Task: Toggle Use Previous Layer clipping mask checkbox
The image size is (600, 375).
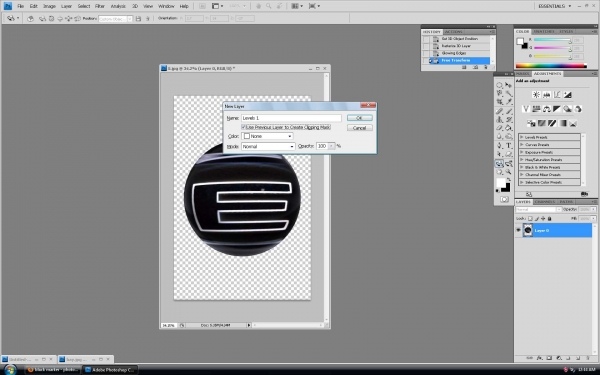Action: 243,127
